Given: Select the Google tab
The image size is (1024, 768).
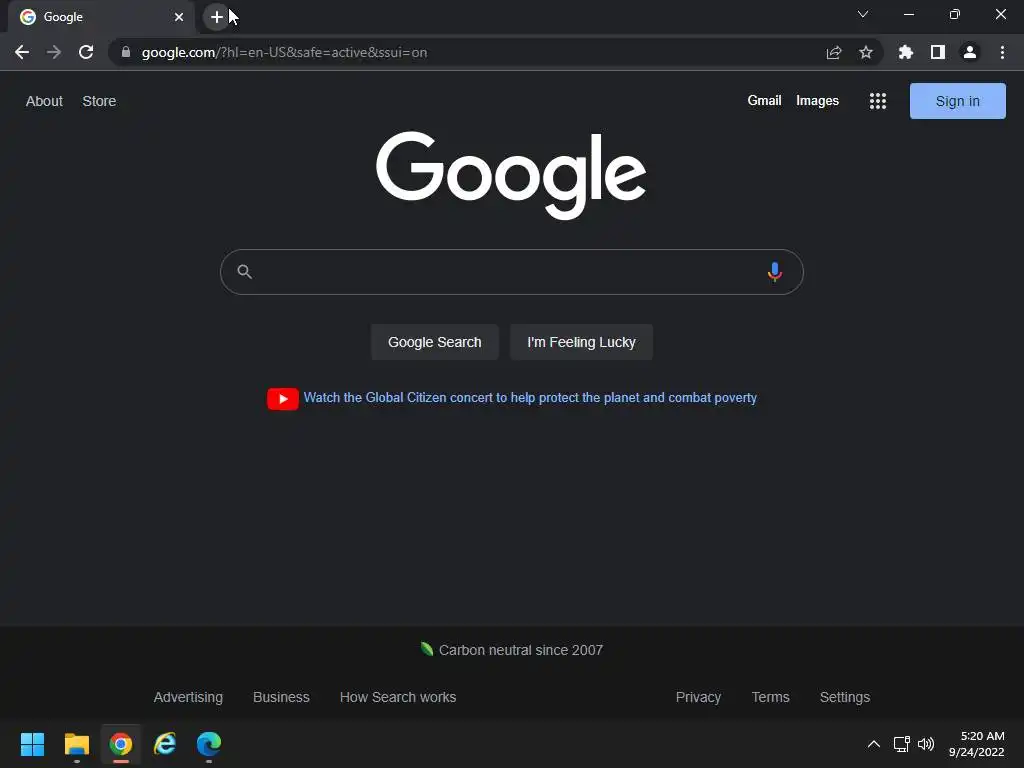Looking at the screenshot, I should click(x=101, y=17).
